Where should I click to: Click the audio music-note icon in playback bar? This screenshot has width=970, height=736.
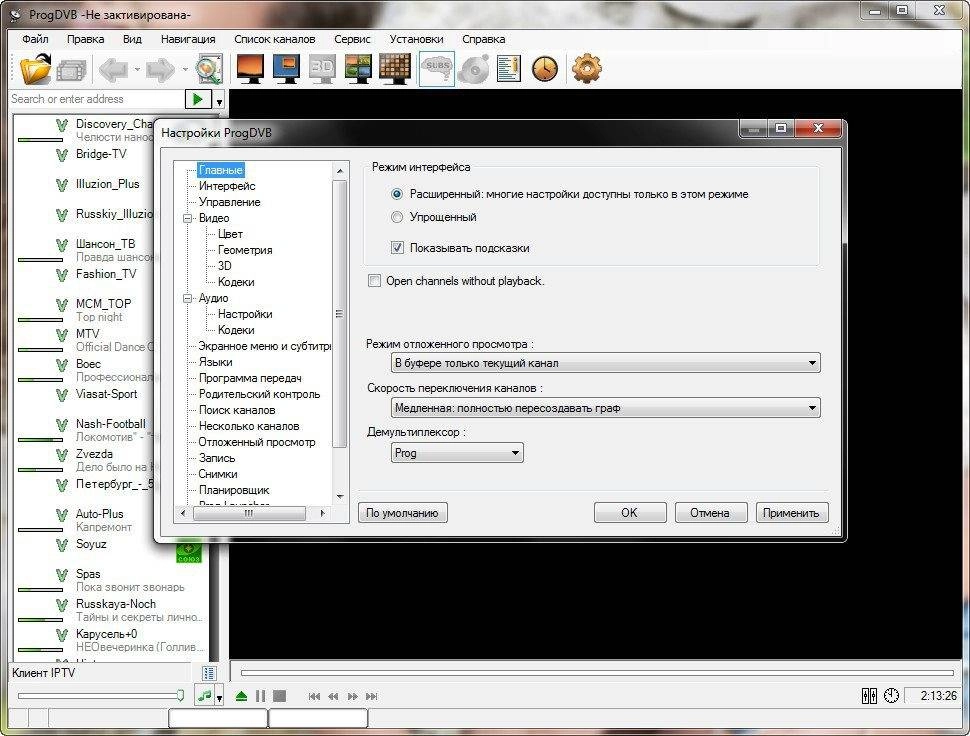(x=204, y=696)
